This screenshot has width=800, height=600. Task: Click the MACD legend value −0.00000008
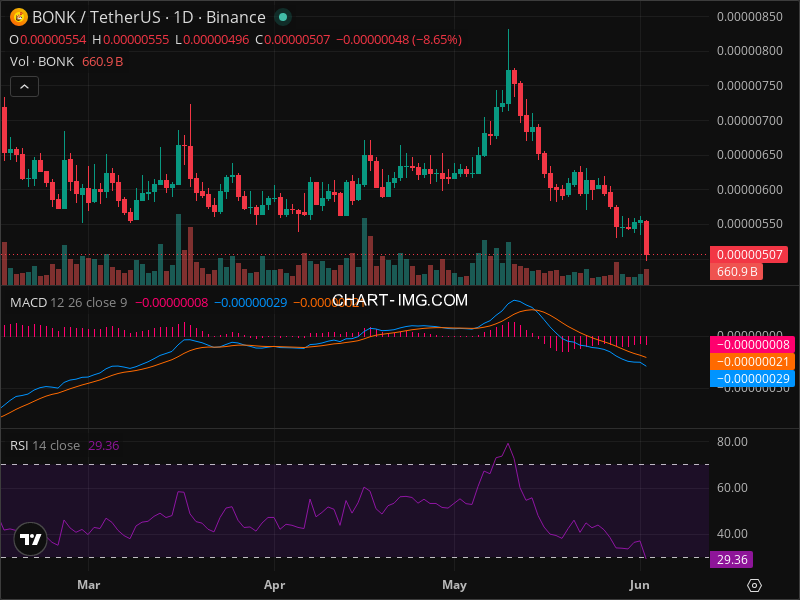pos(171,303)
